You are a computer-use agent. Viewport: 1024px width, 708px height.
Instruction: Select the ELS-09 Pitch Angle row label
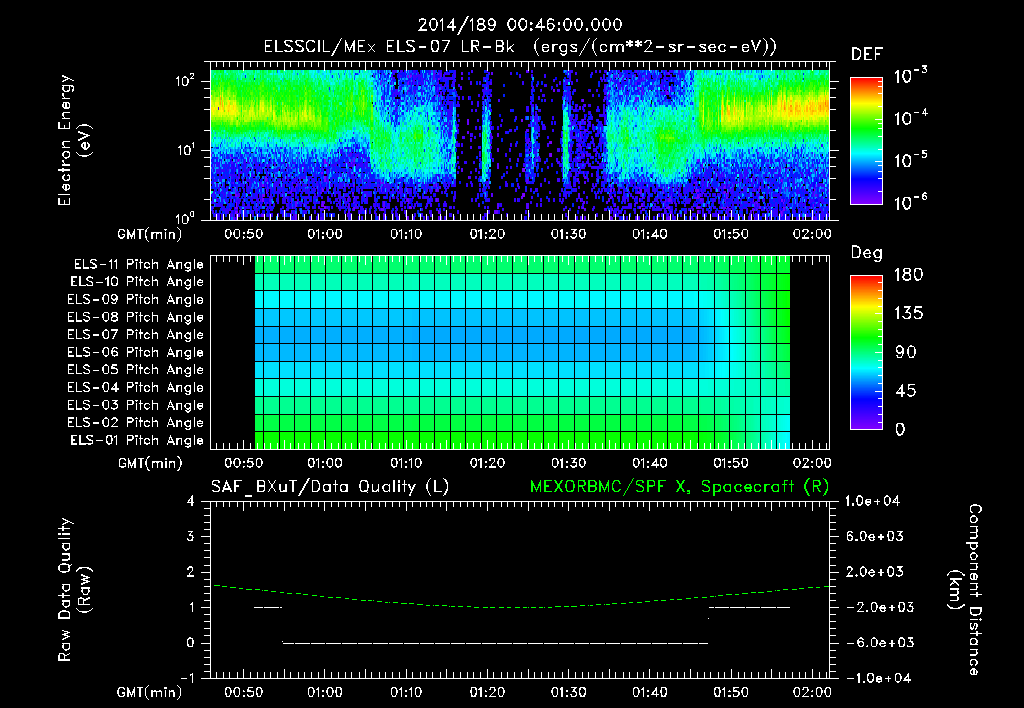pos(136,300)
